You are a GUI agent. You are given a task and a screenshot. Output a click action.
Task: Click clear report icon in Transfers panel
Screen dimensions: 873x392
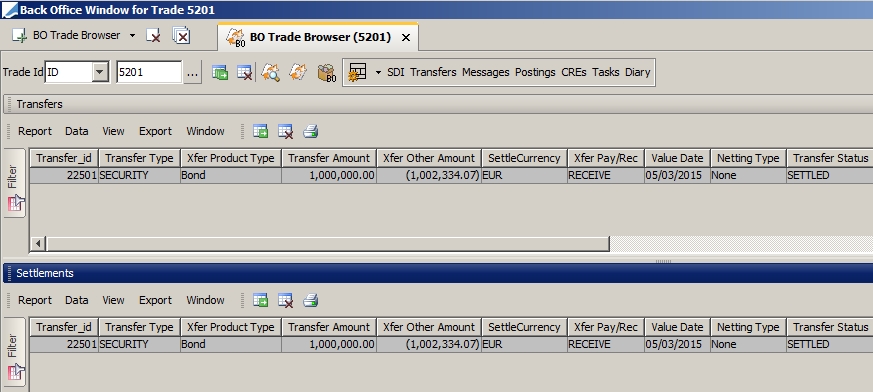click(x=286, y=131)
